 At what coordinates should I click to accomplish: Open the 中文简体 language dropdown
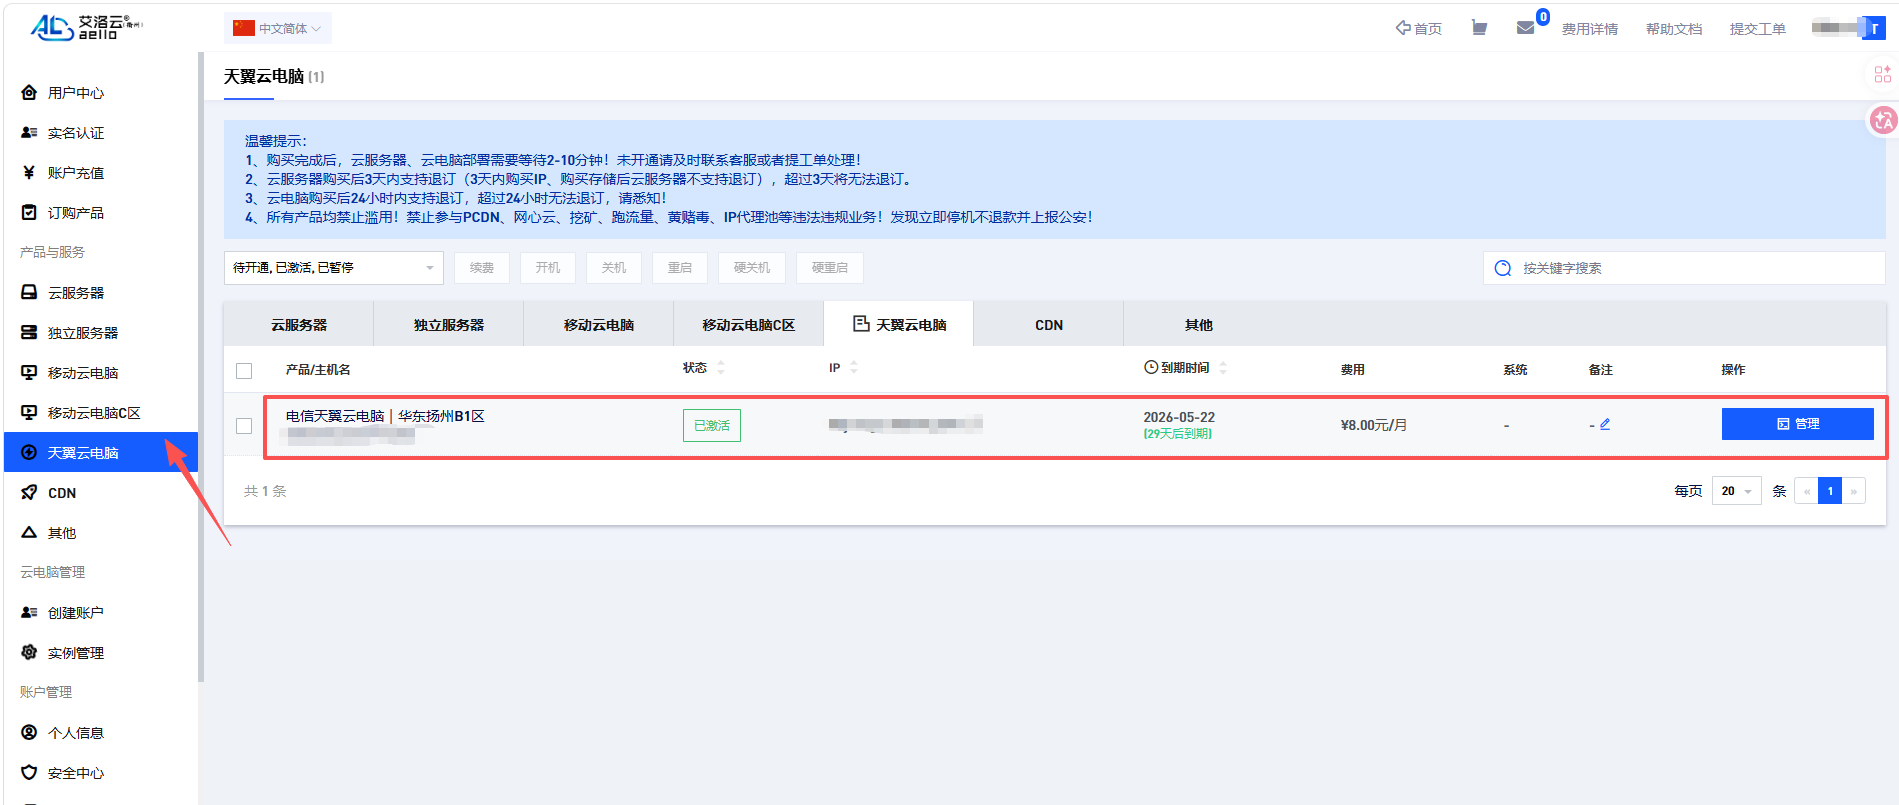coord(278,28)
